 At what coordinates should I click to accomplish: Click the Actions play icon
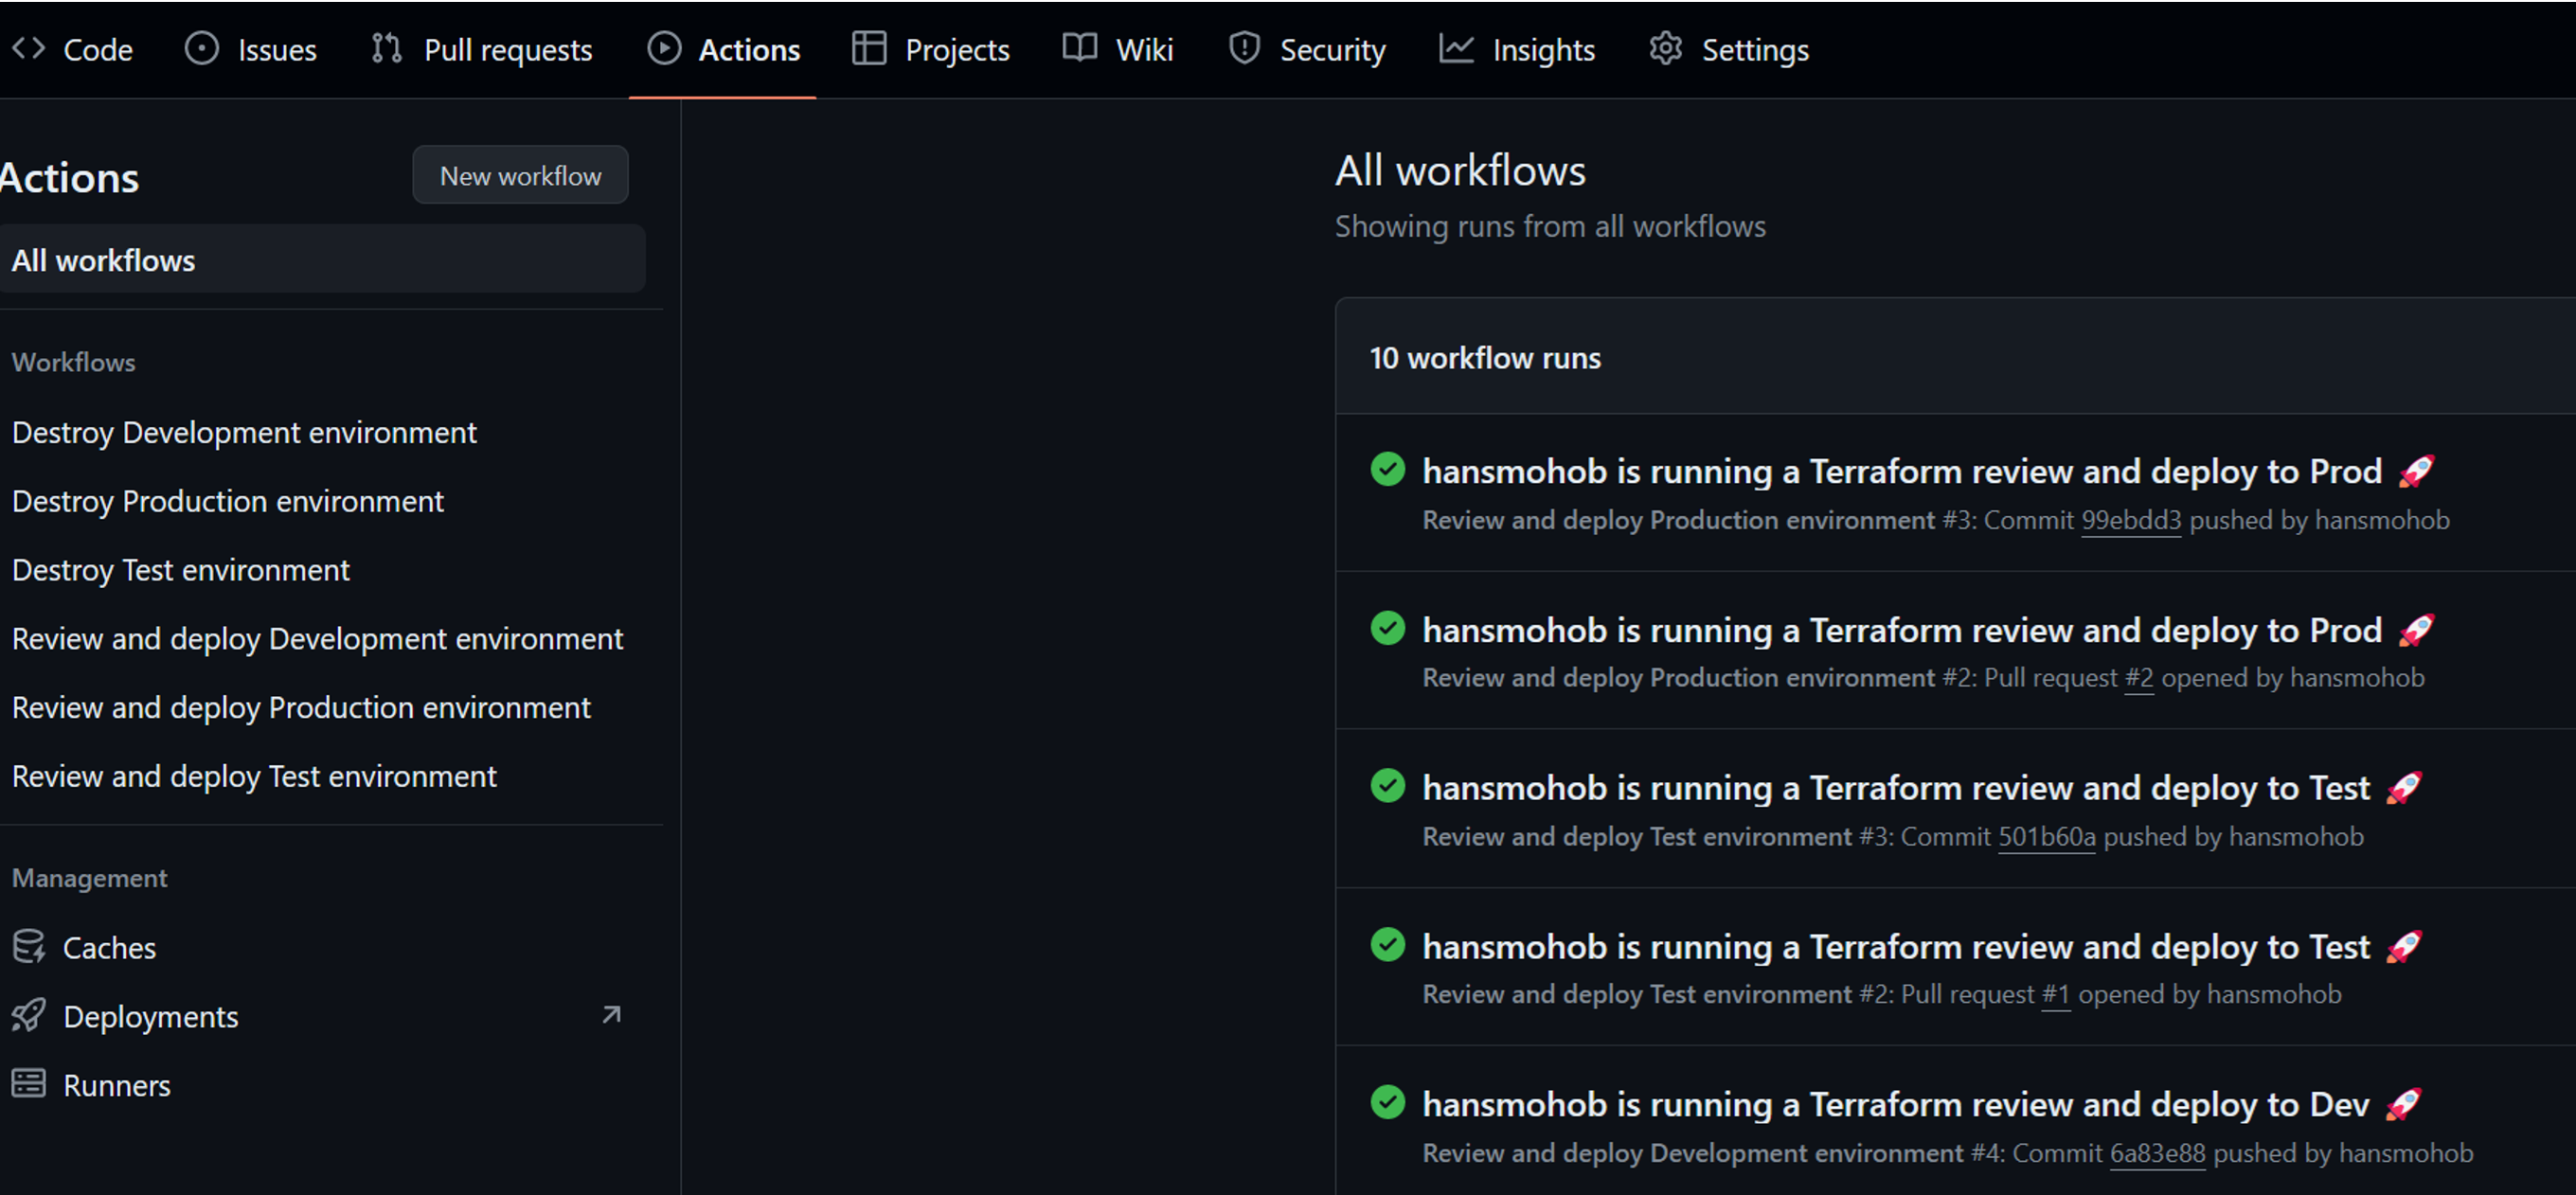(x=663, y=48)
